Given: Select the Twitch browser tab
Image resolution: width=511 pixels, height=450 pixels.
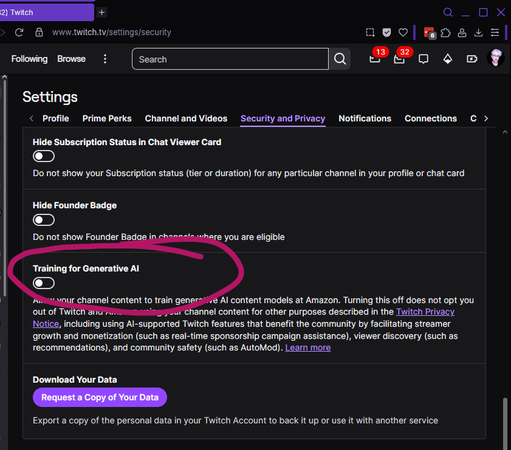Looking at the screenshot, I should (47, 13).
